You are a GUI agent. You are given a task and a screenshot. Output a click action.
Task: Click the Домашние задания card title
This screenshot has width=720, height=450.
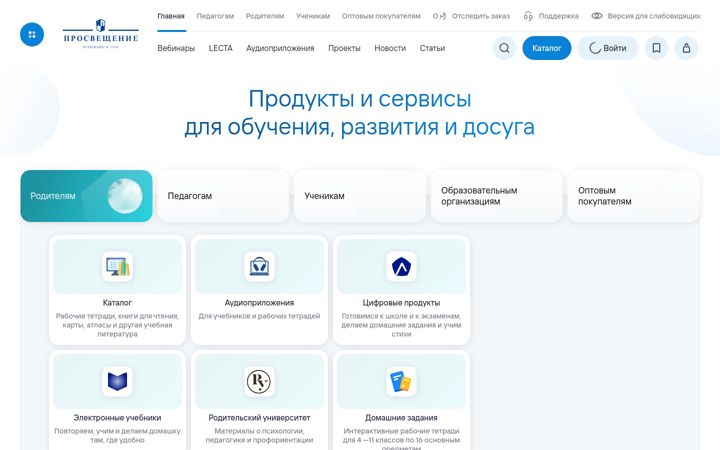[401, 418]
